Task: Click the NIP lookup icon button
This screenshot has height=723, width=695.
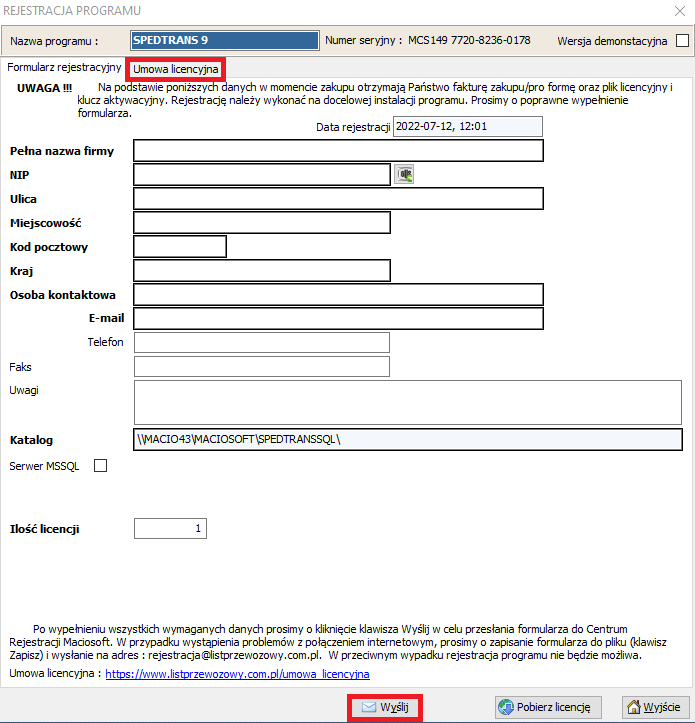Action: (x=405, y=174)
